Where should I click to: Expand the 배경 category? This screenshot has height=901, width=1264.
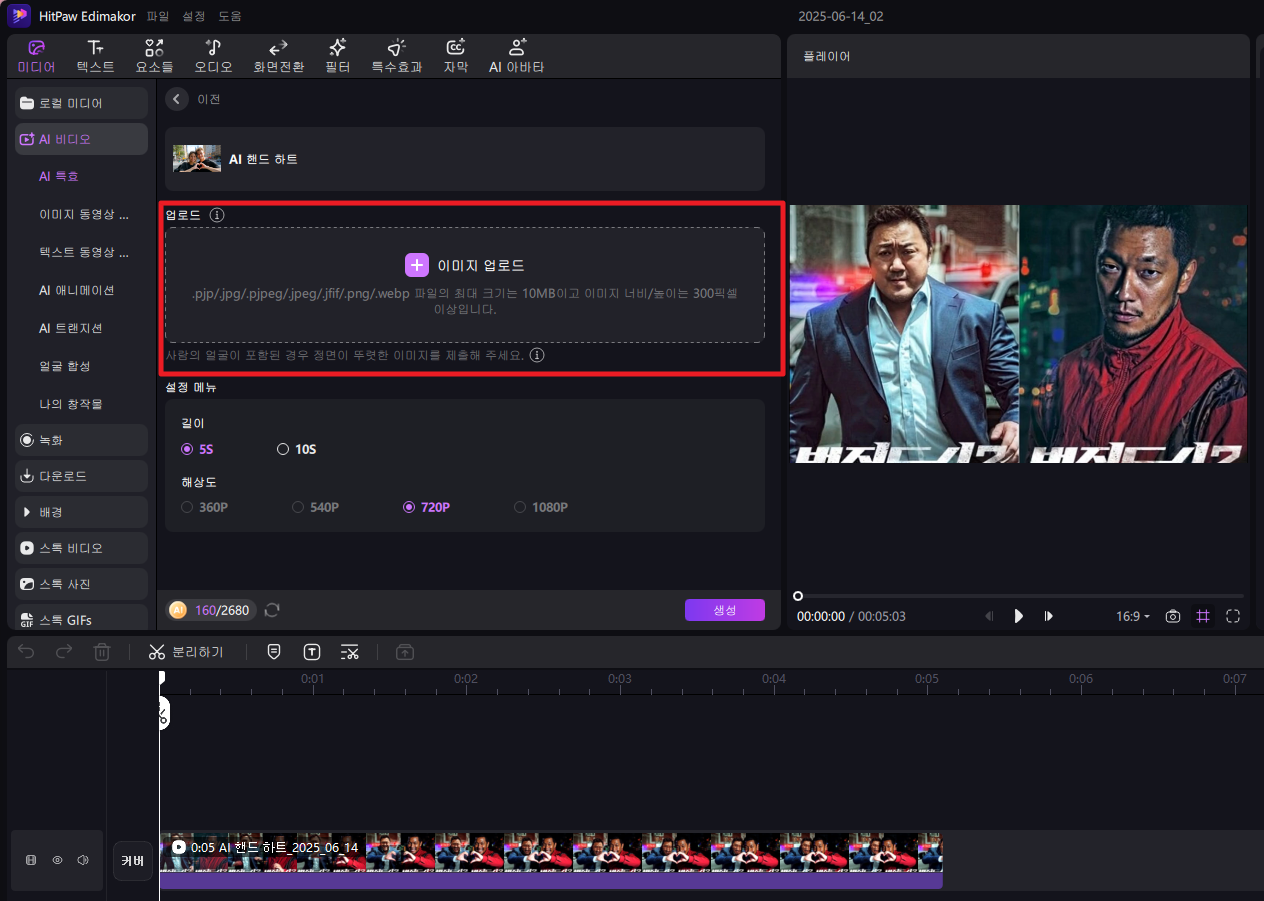tap(81, 512)
